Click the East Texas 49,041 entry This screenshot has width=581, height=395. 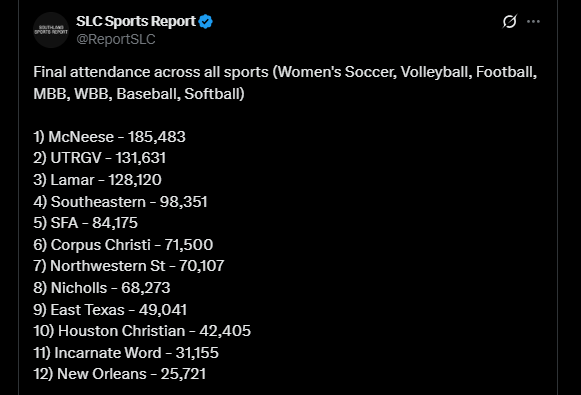point(110,310)
